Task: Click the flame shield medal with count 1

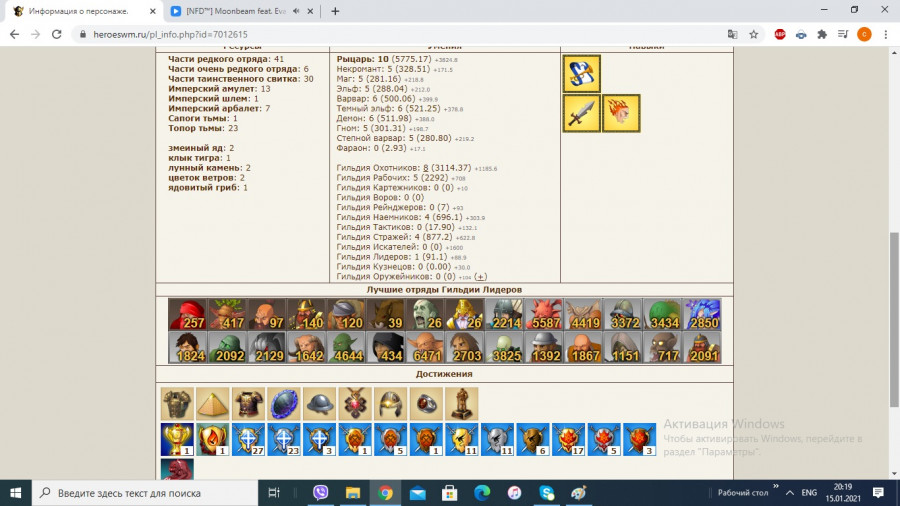Action: (212, 439)
